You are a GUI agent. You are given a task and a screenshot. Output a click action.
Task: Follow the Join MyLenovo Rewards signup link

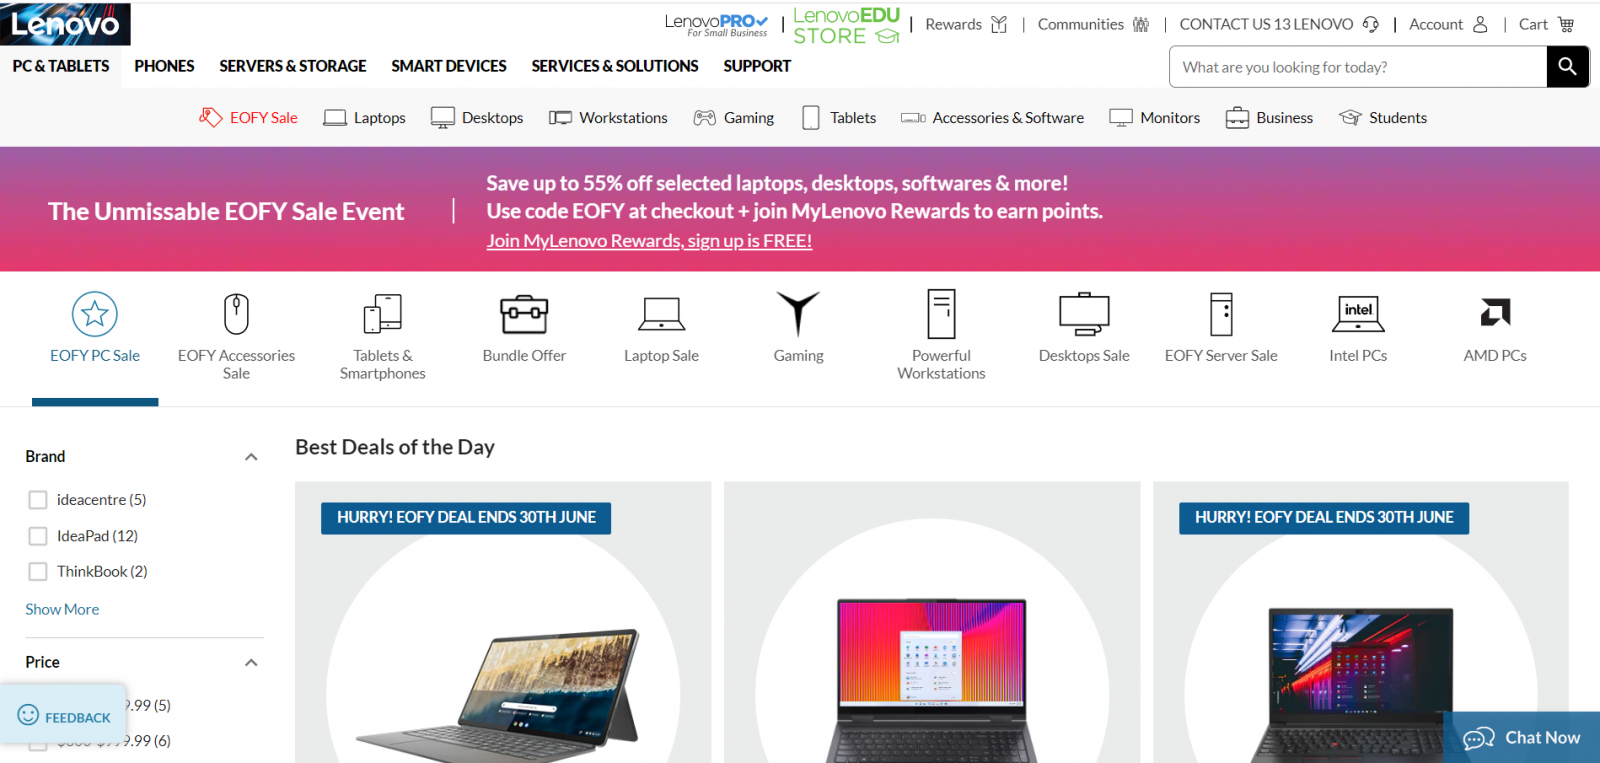coord(649,241)
